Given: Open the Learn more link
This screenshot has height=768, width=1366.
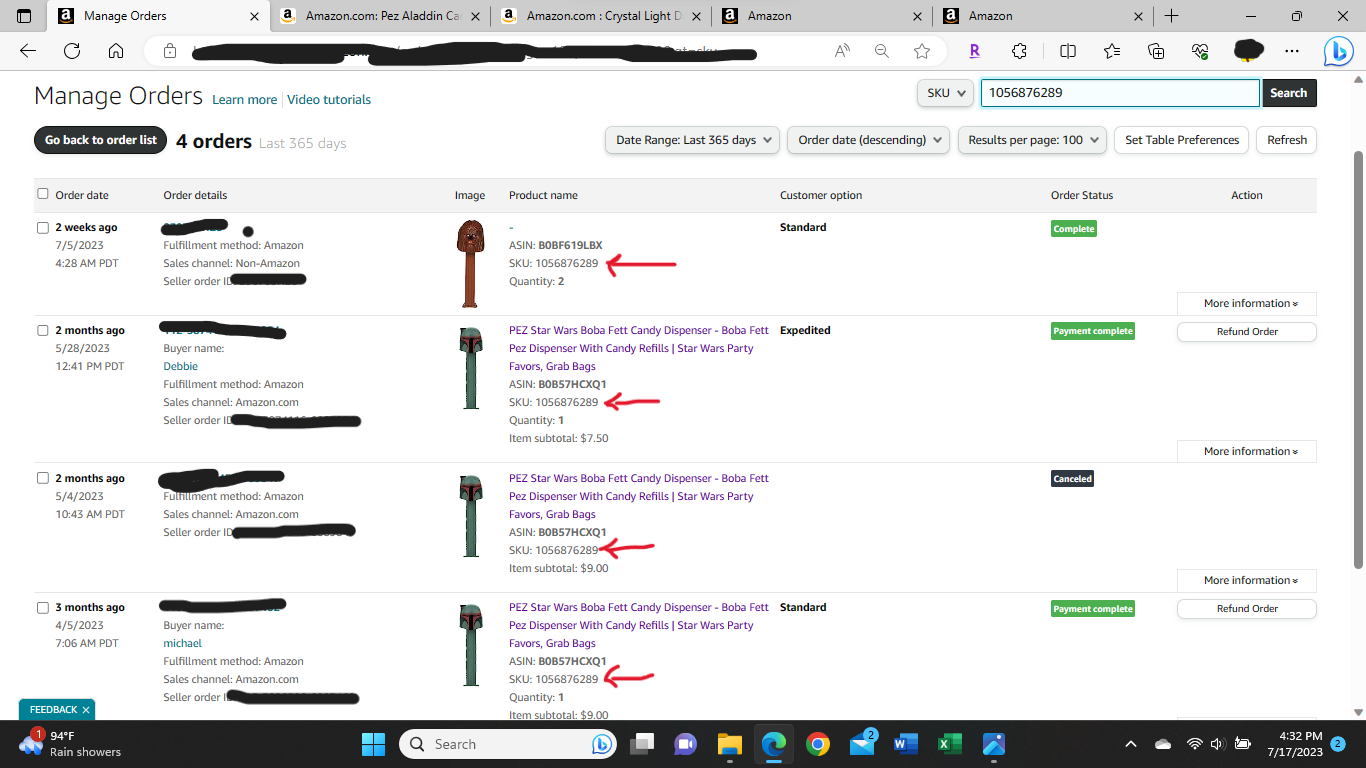Looking at the screenshot, I should coord(245,100).
